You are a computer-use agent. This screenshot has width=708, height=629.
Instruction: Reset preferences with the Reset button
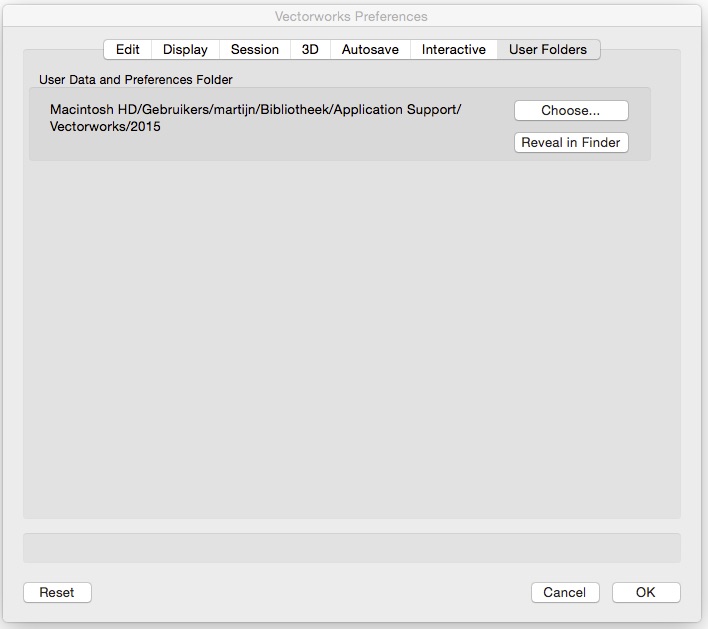57,592
